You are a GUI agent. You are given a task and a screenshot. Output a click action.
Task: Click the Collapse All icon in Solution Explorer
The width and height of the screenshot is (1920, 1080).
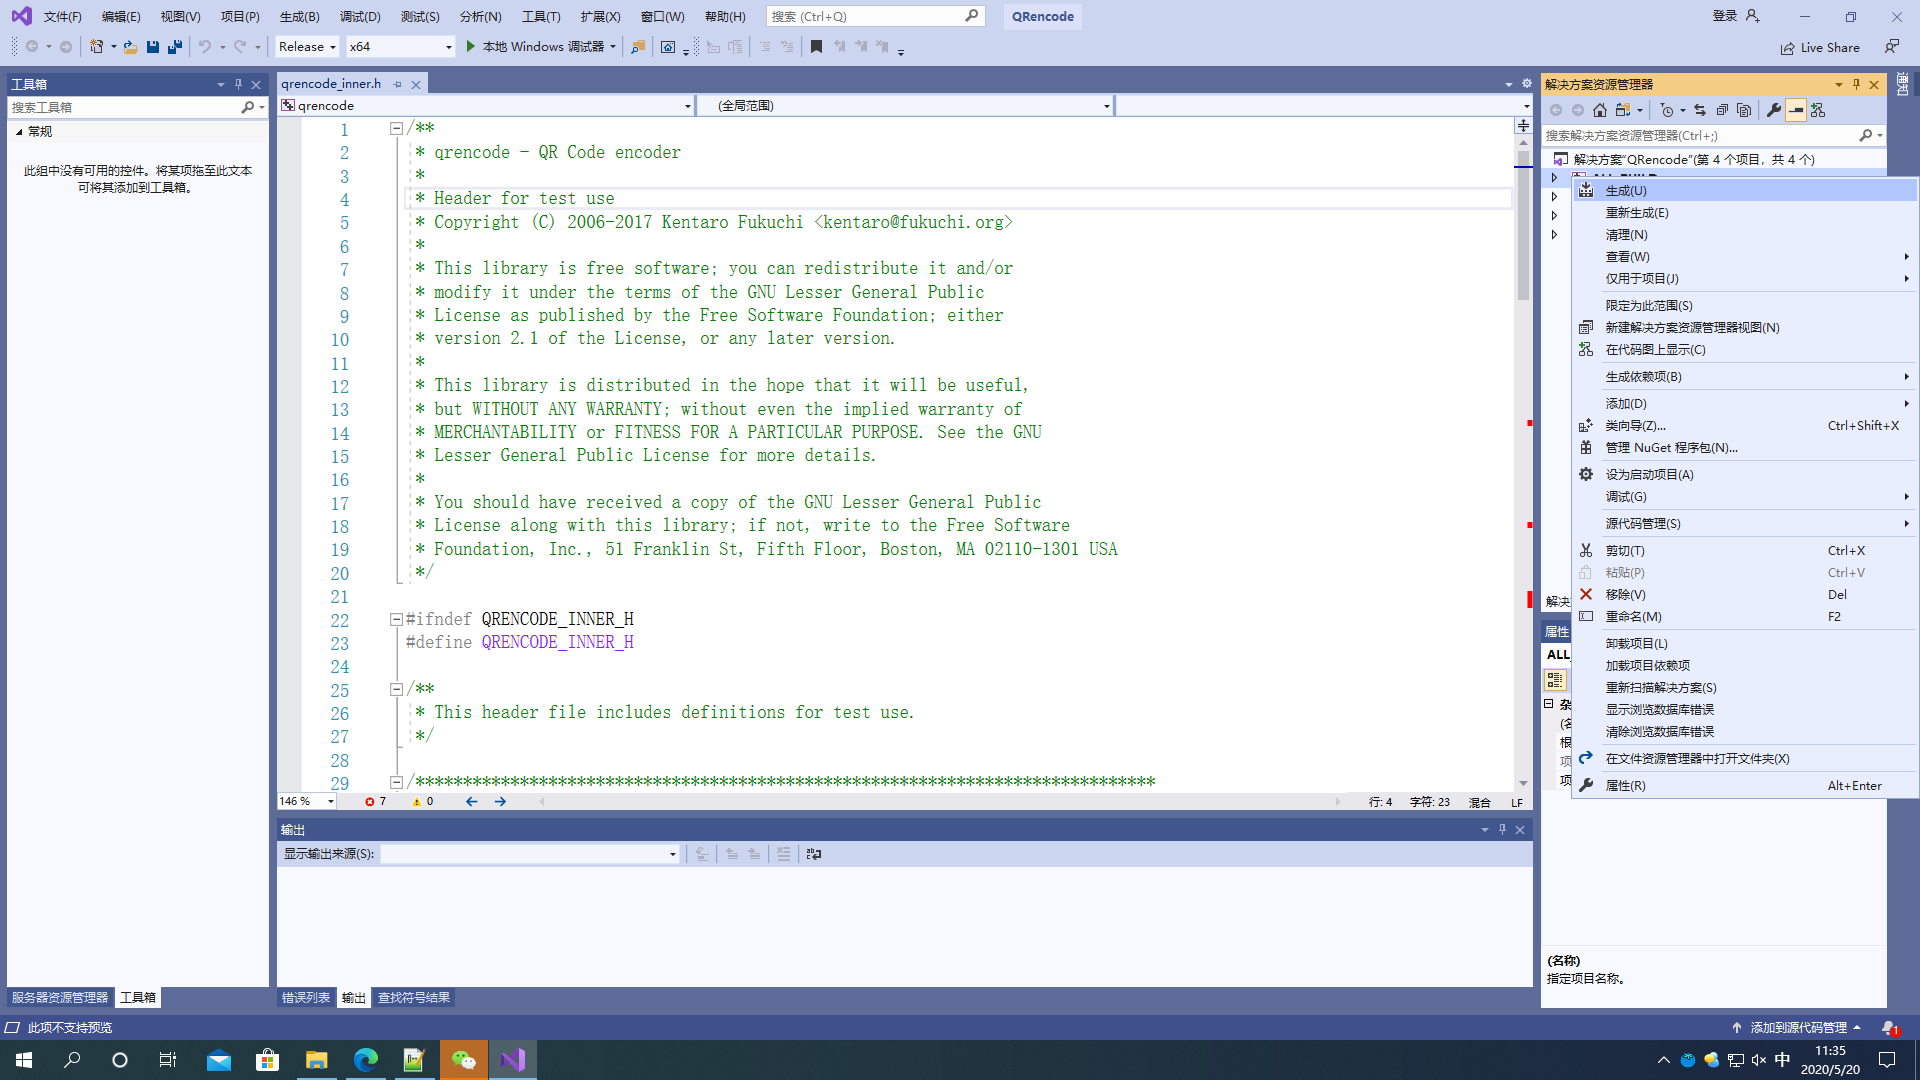[x=1723, y=111]
